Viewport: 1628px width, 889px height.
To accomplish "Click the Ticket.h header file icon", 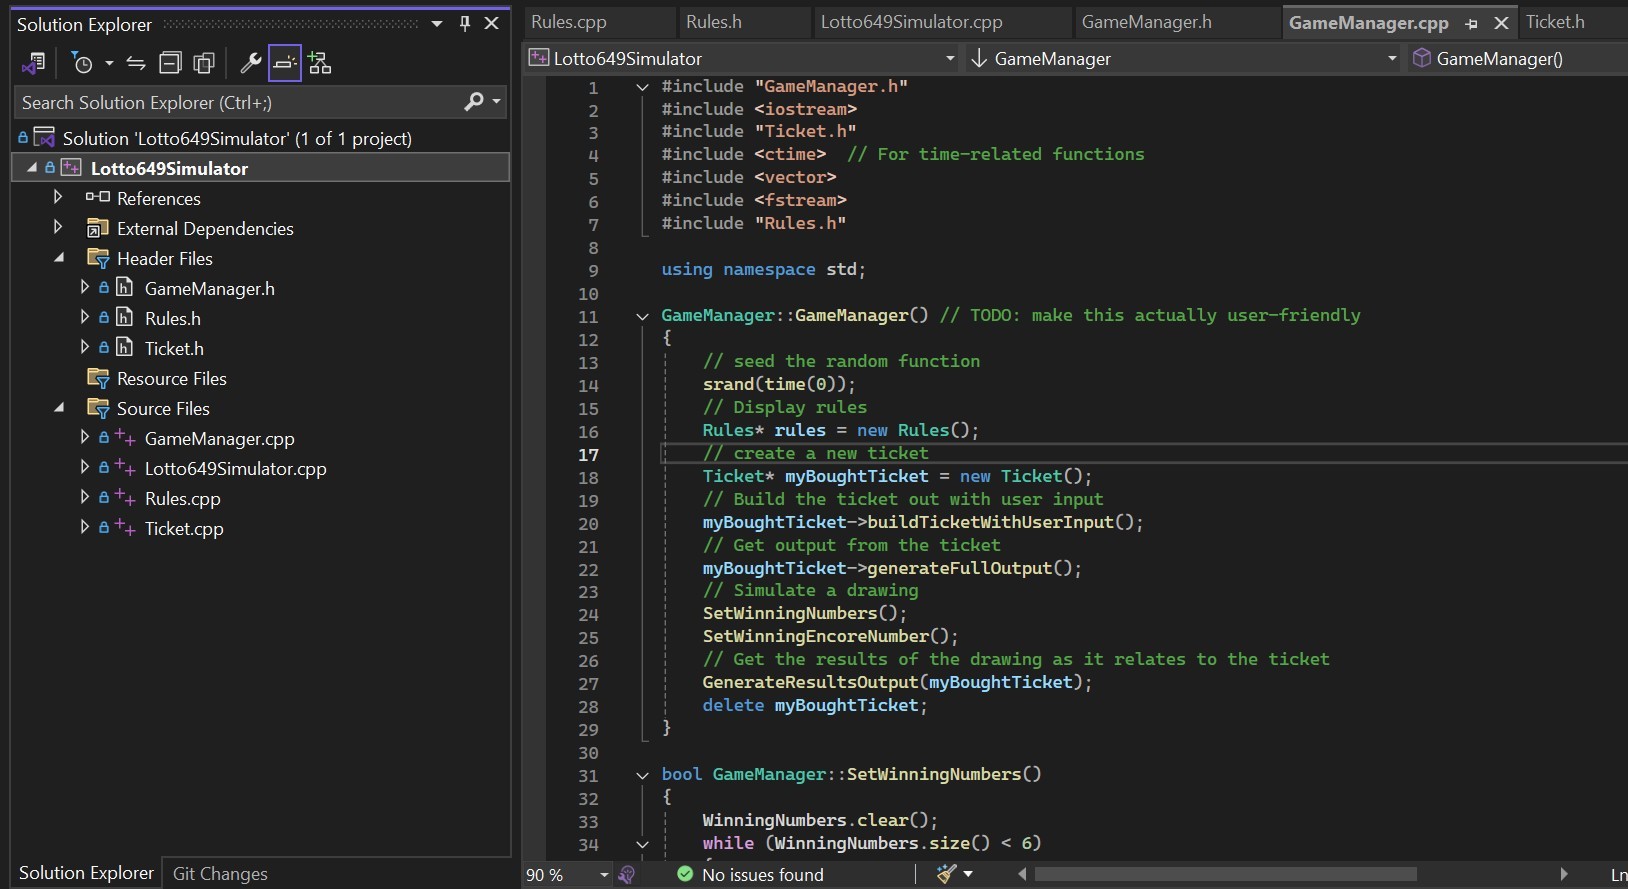I will click(124, 348).
